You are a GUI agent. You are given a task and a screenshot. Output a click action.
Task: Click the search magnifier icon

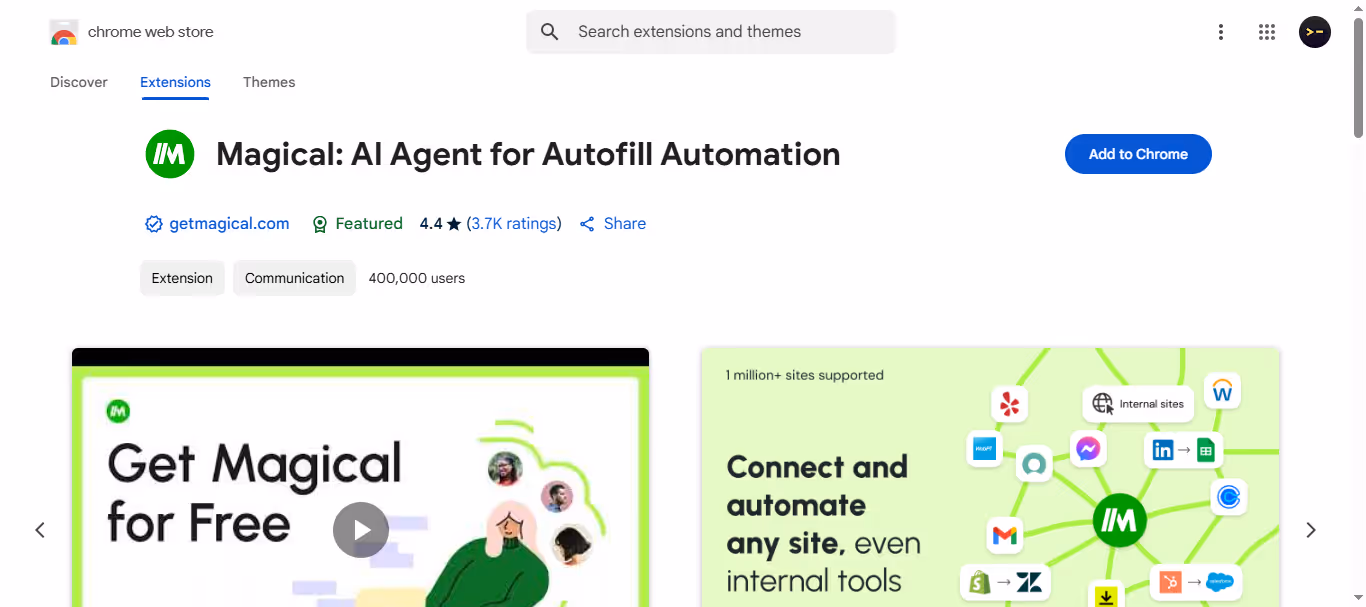coord(549,32)
